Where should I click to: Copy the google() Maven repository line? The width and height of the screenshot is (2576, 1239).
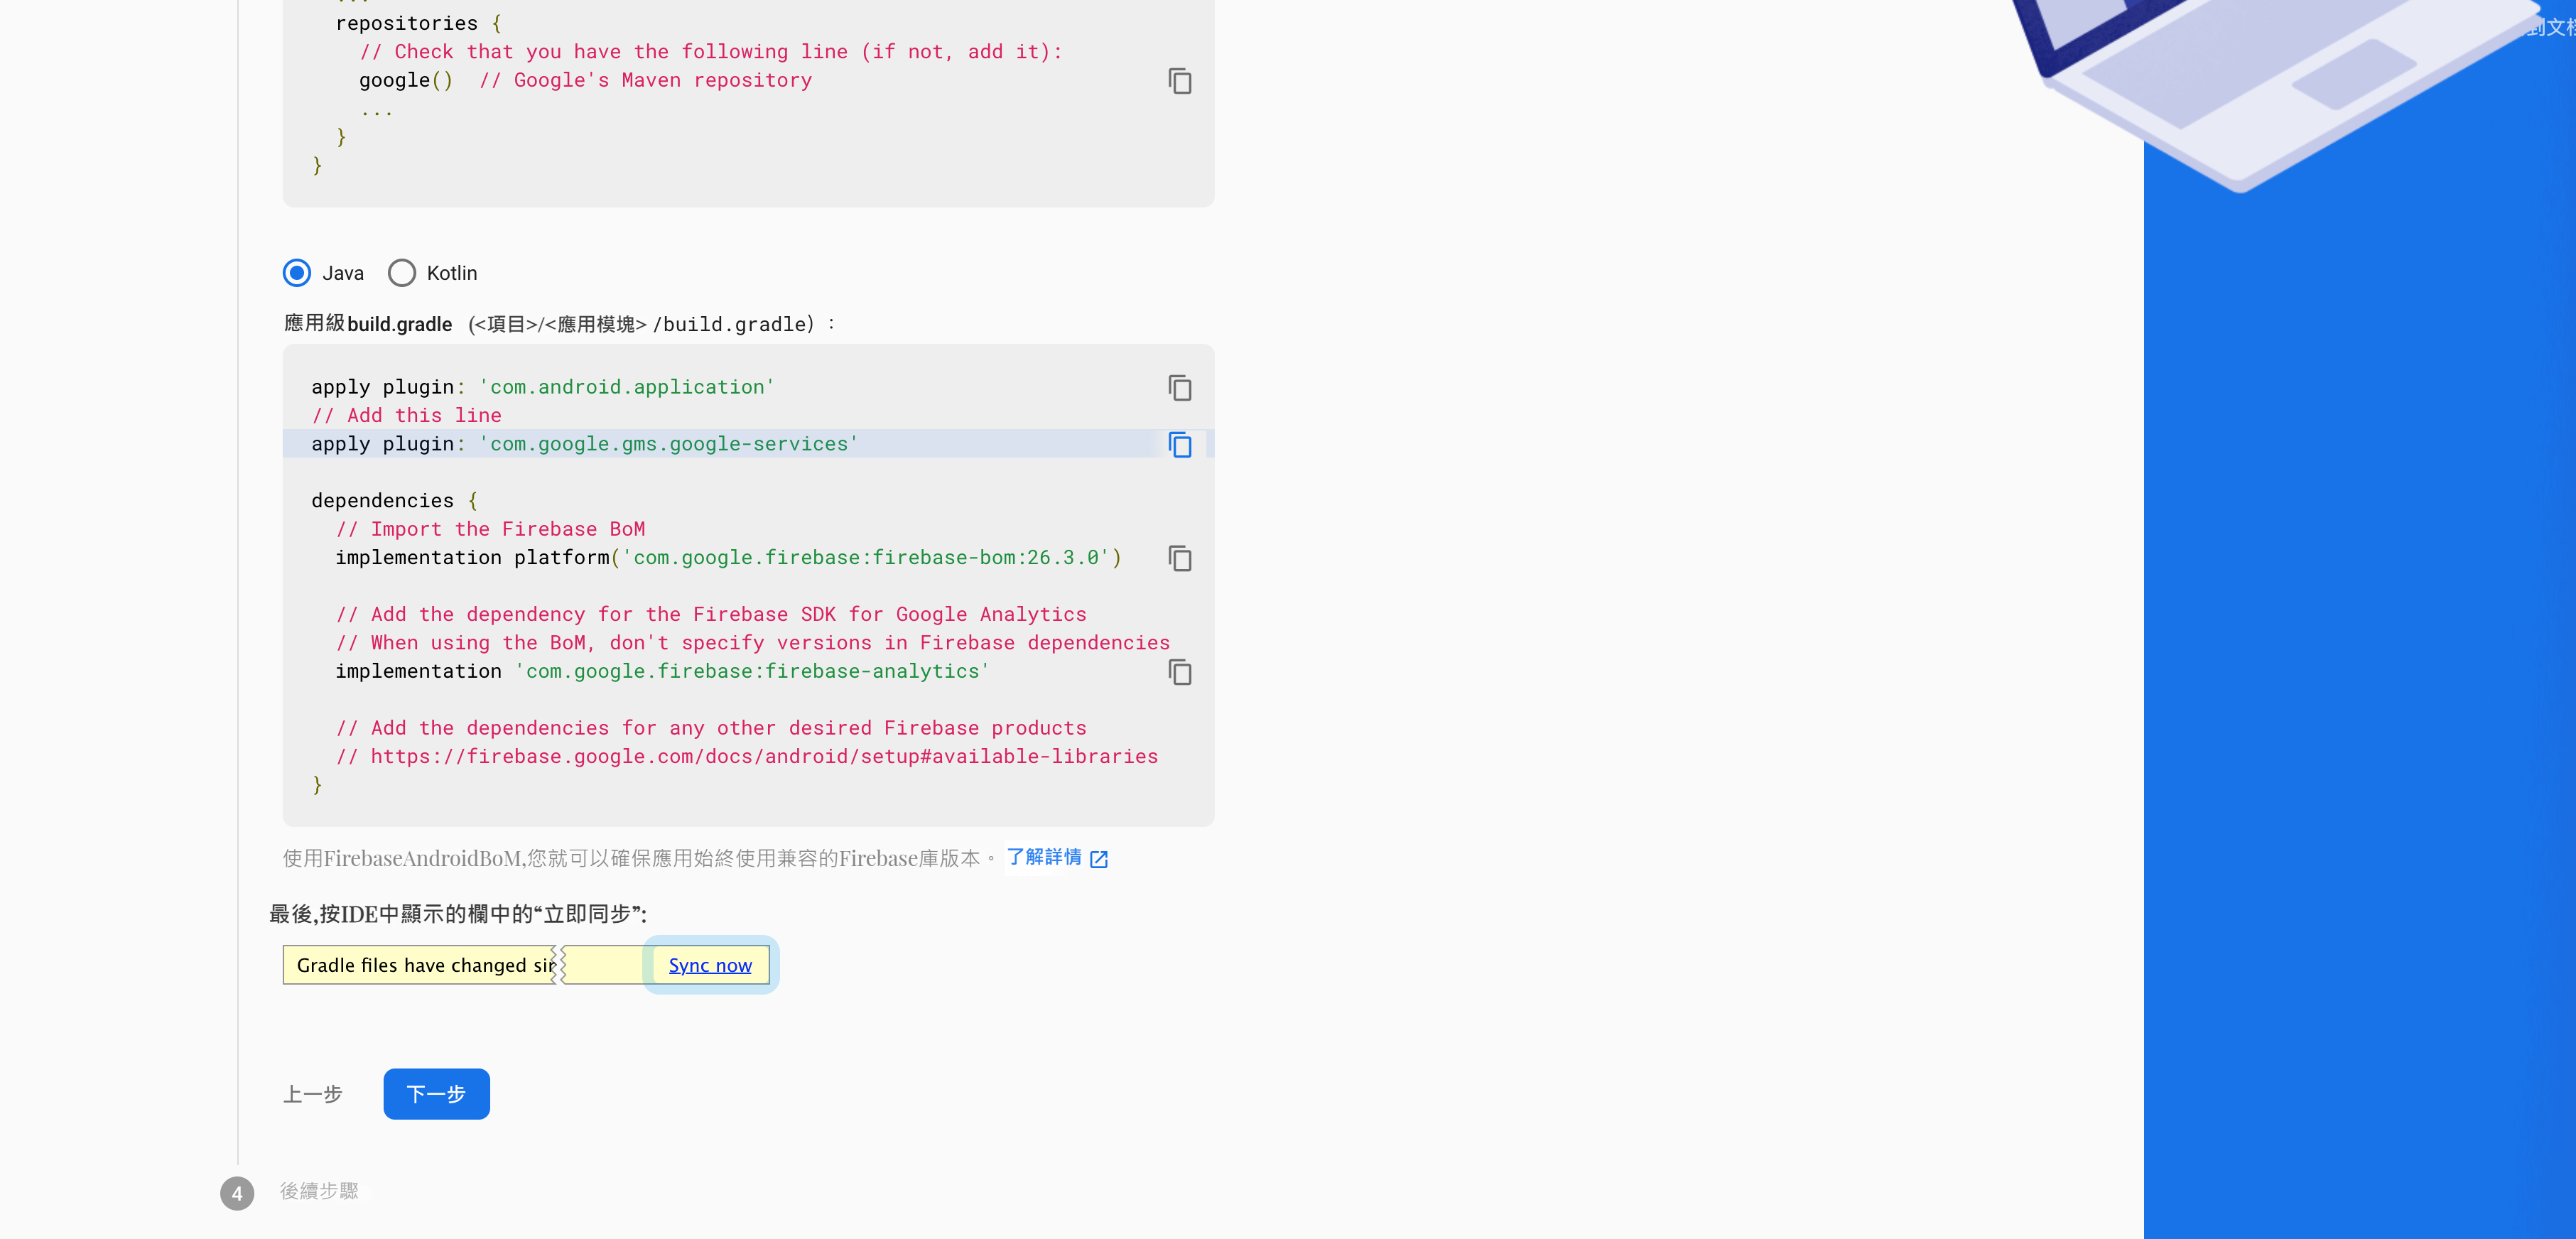[1179, 81]
